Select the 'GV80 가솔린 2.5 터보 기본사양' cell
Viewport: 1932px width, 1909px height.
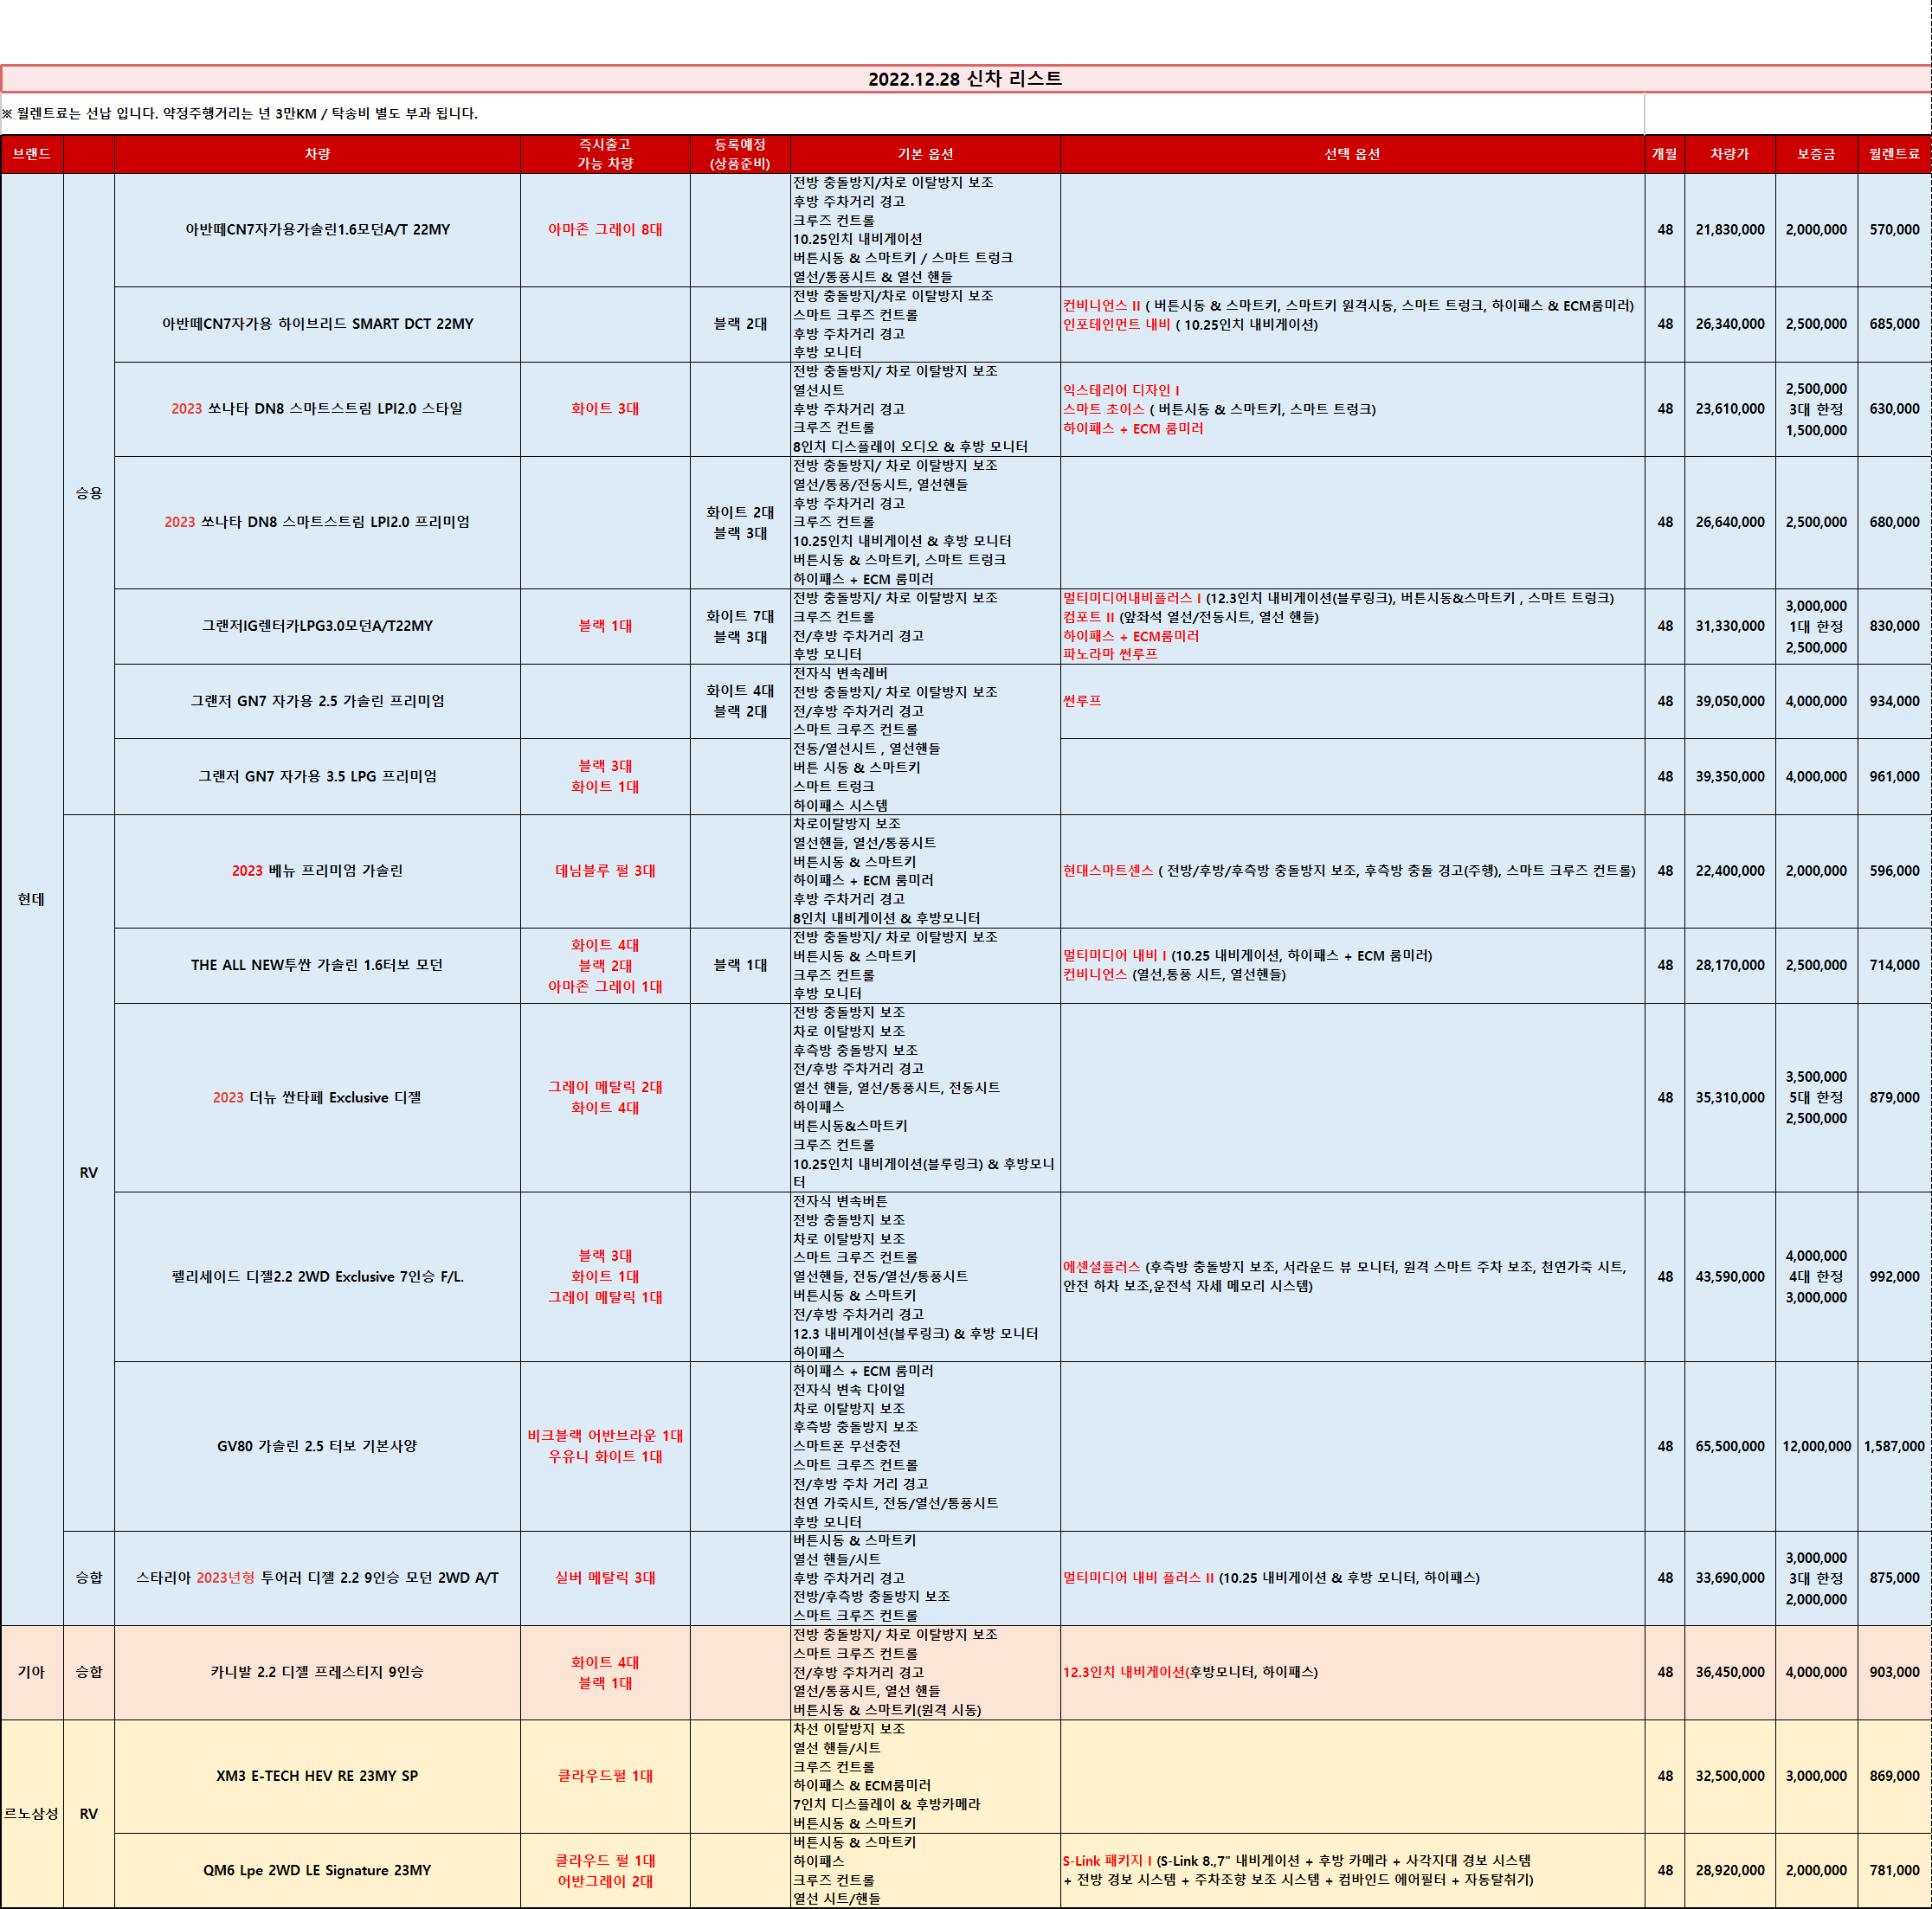pos(317,1446)
